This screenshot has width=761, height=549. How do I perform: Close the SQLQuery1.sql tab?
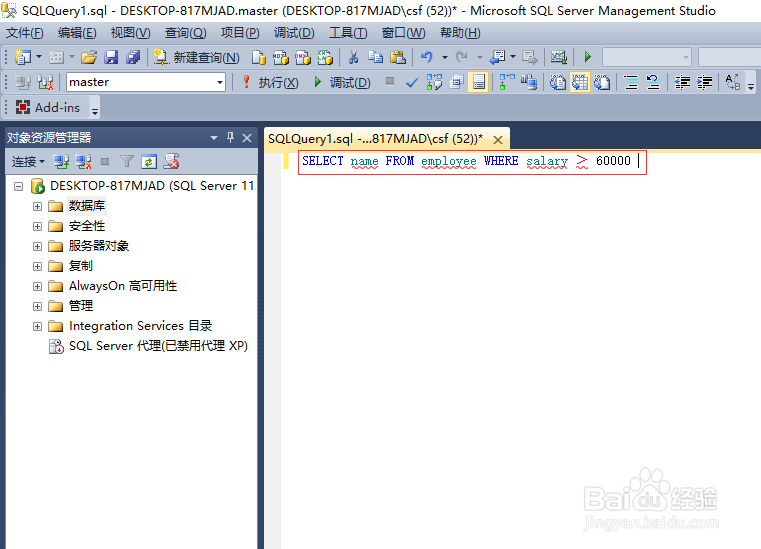pyautogui.click(x=497, y=140)
